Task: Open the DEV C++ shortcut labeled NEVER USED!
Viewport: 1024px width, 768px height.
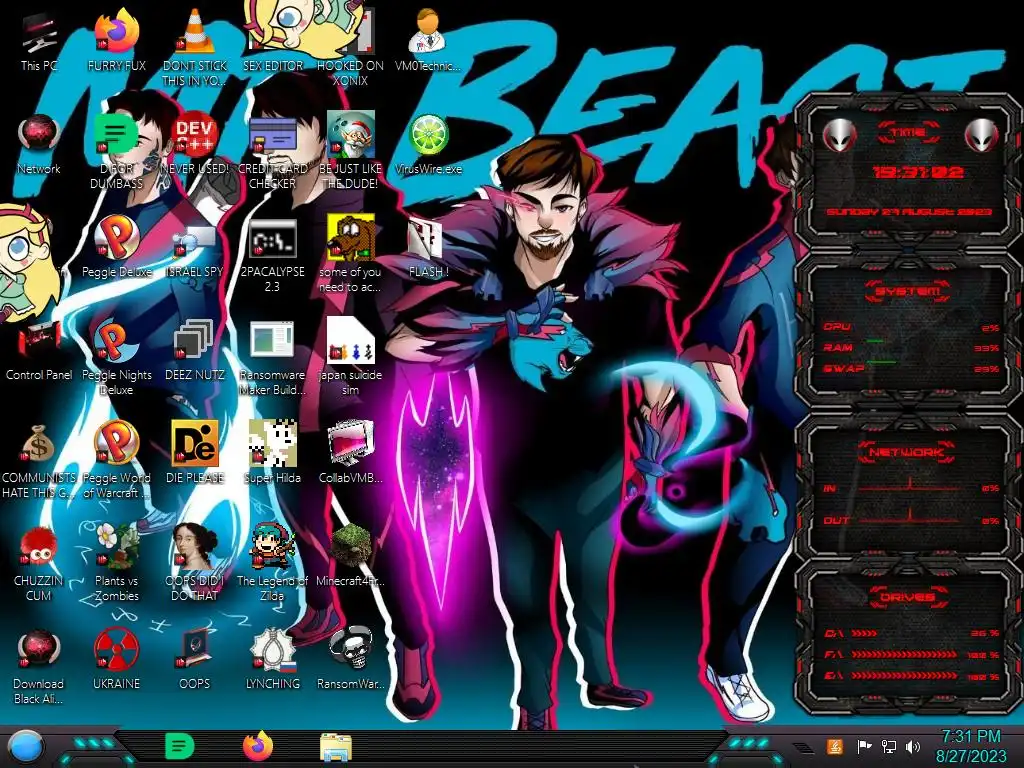Action: (195, 135)
